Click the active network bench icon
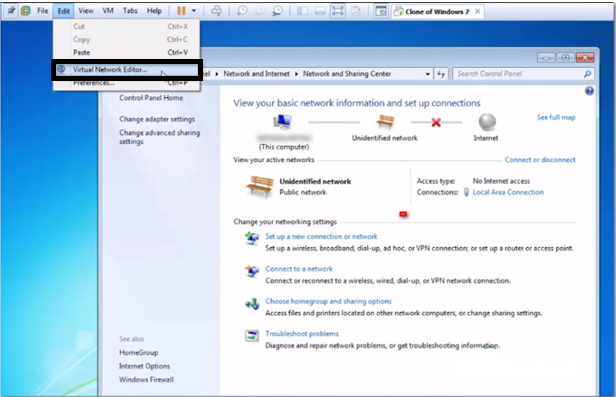The image size is (616, 397). 260,186
